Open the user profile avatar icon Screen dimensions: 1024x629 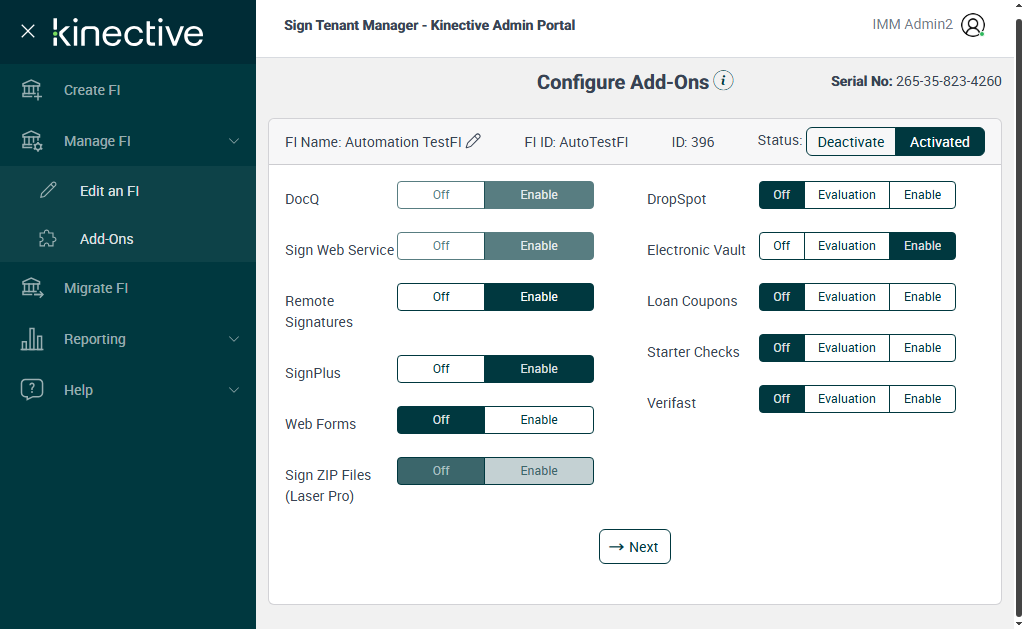tap(972, 25)
